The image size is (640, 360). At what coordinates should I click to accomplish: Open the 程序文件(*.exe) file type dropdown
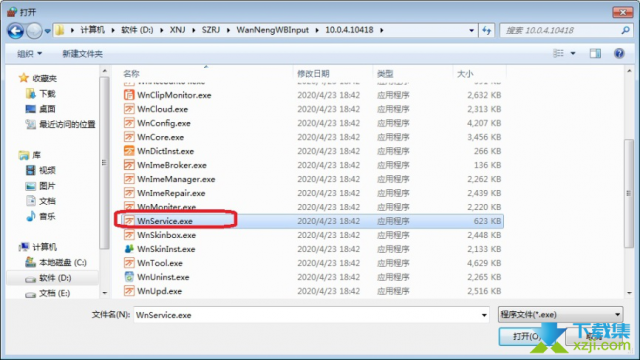point(560,315)
